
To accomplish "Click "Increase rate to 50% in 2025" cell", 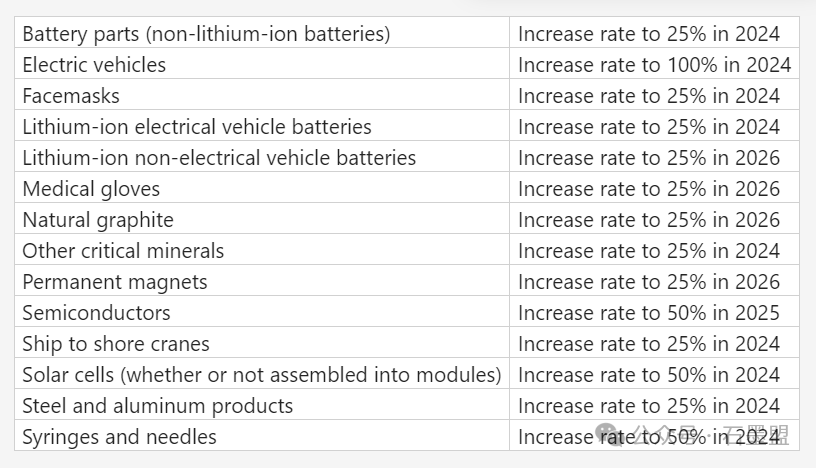I will click(x=648, y=313).
